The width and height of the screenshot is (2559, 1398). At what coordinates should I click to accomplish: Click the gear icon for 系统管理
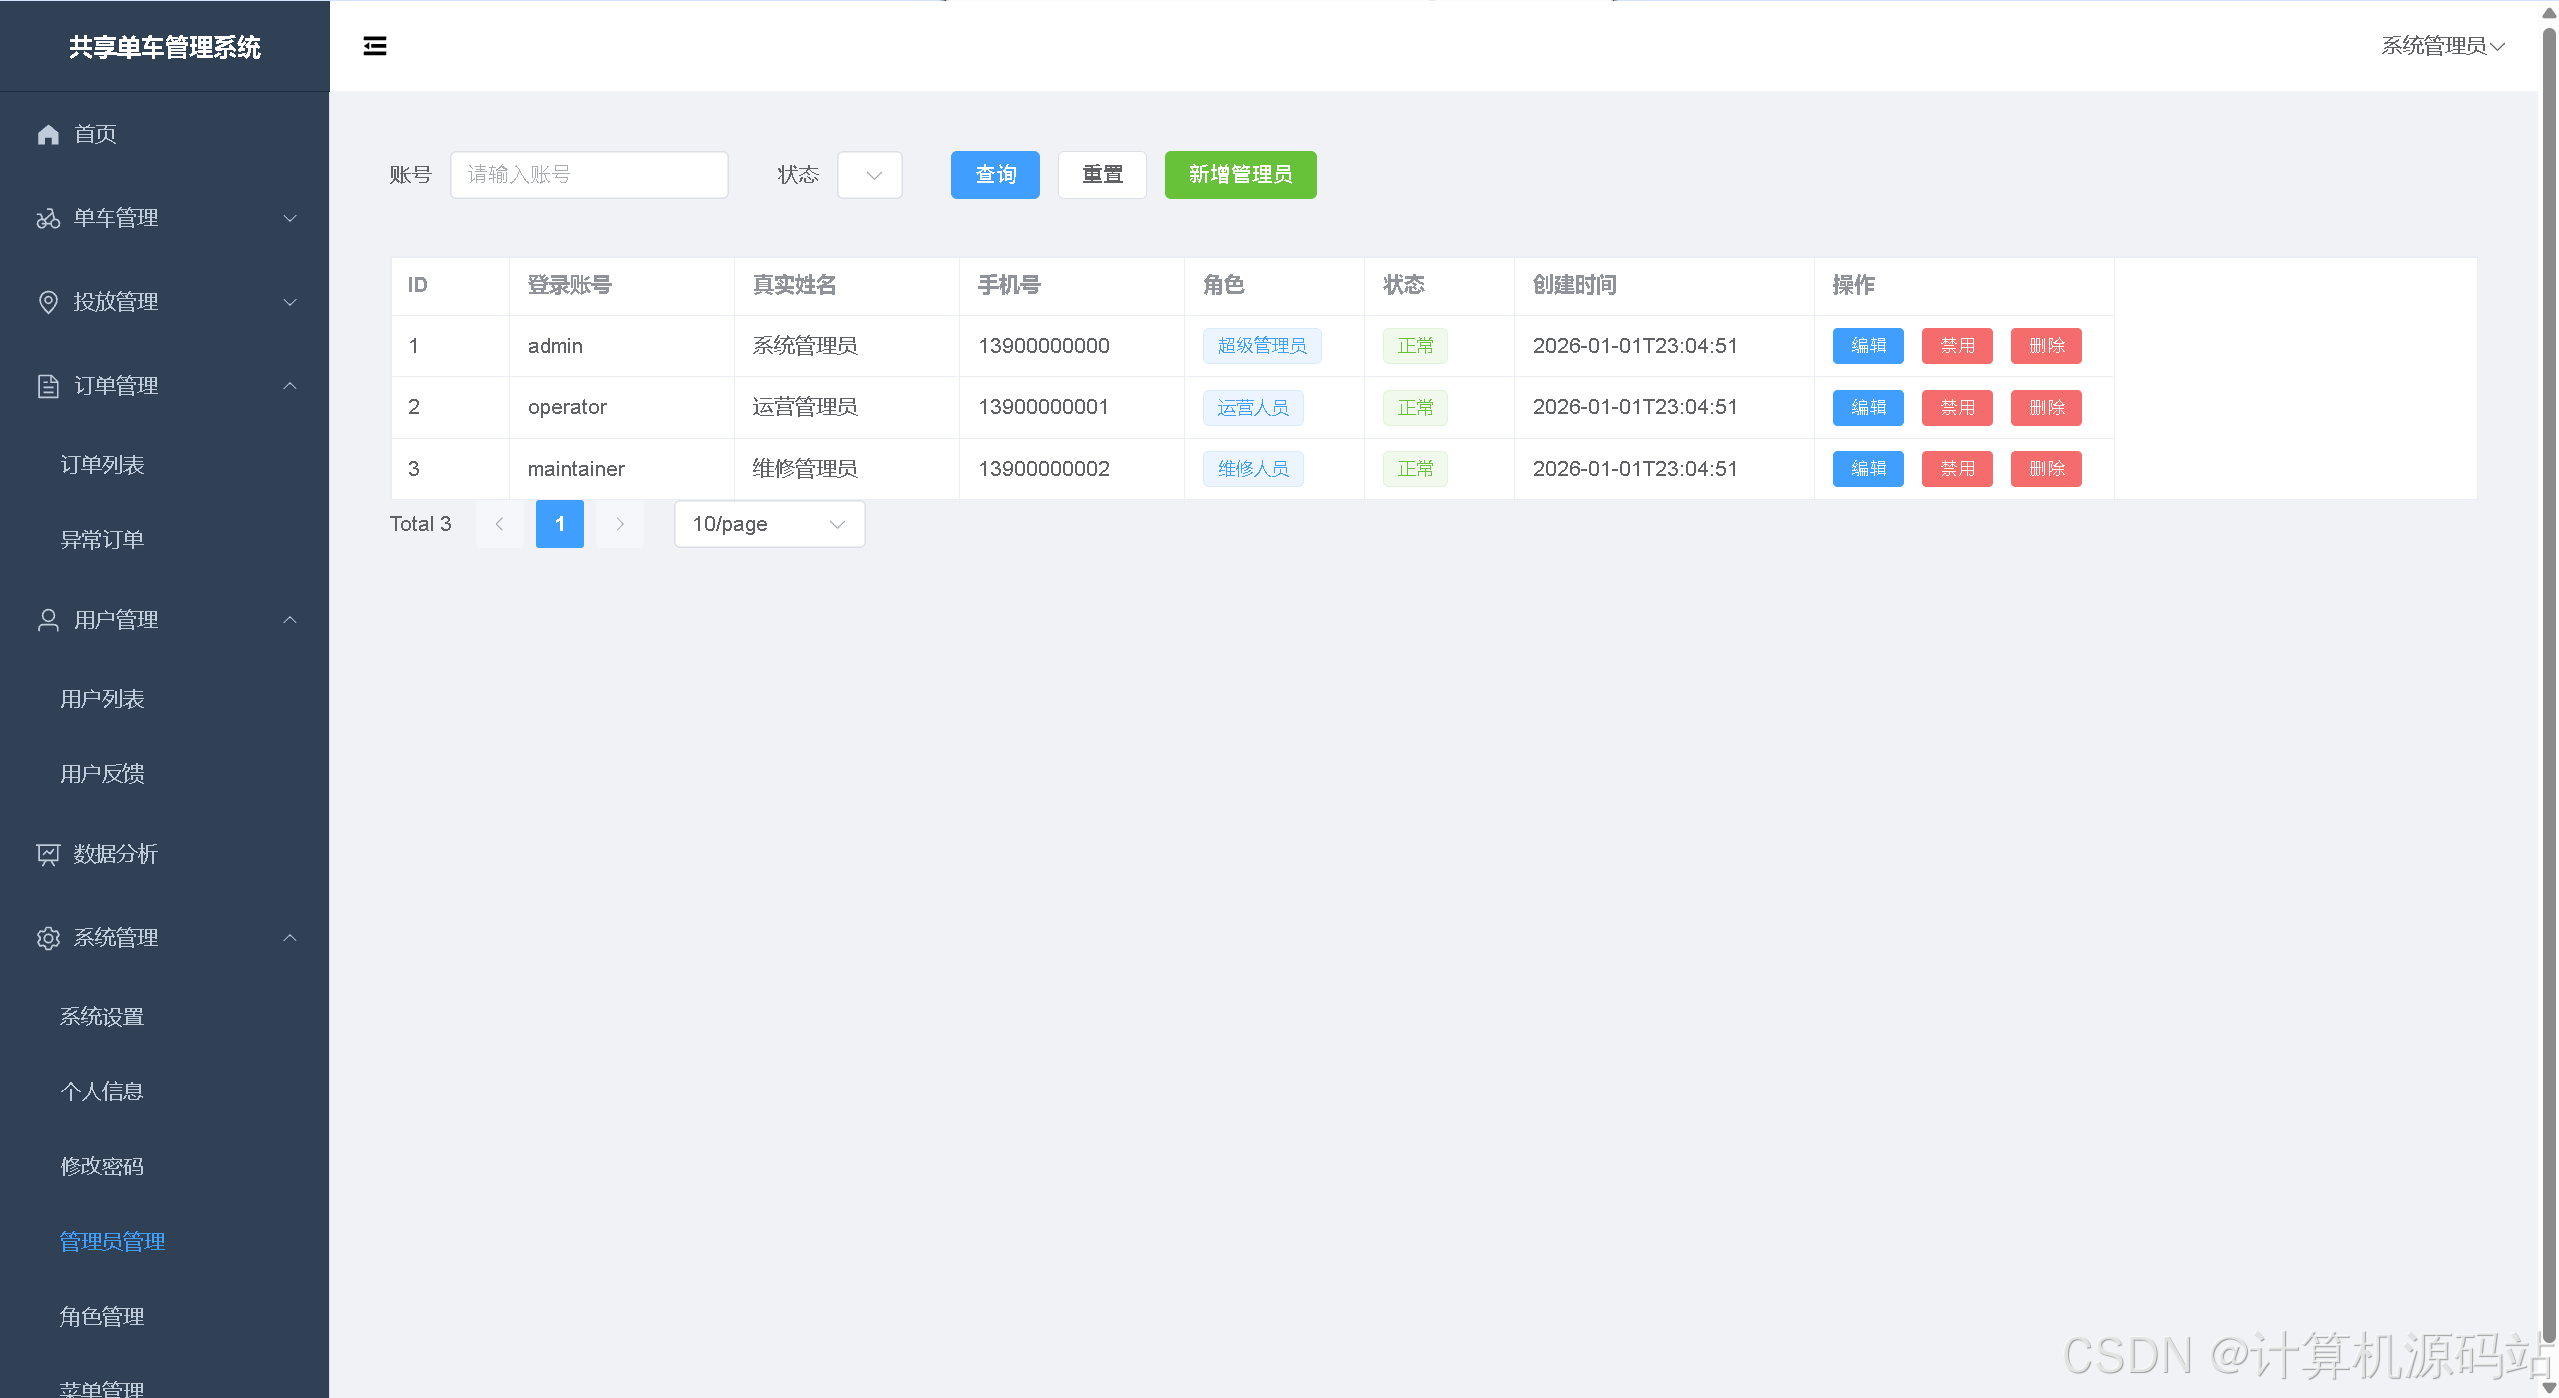tap(48, 938)
